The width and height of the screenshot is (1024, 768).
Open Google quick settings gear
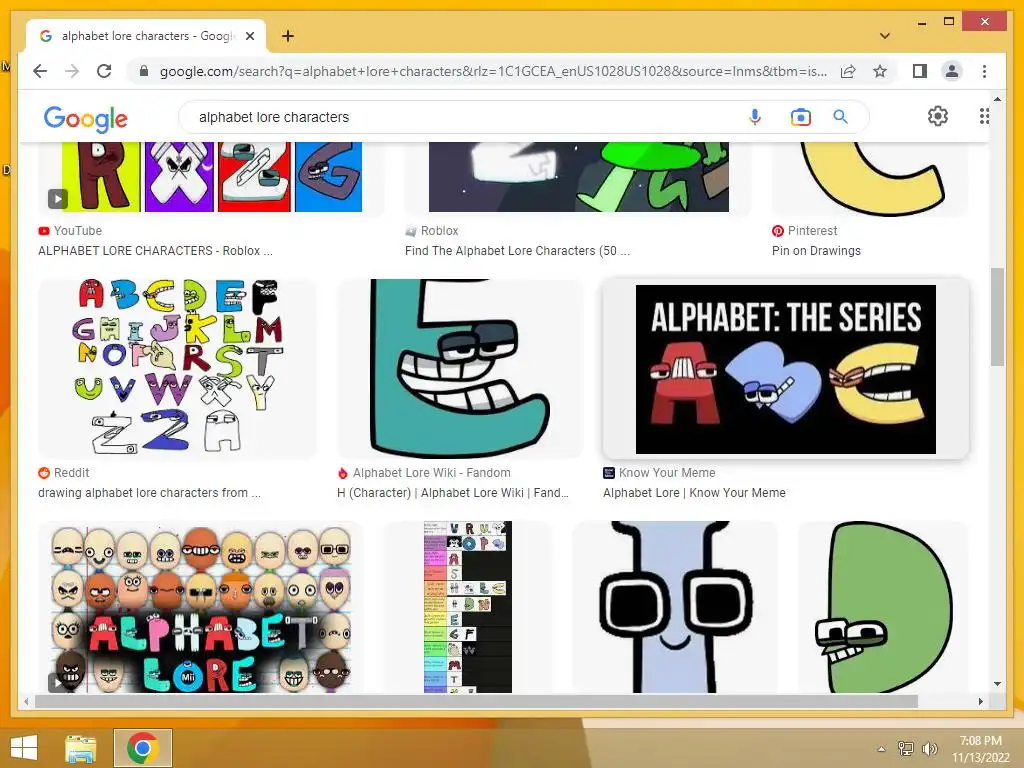coord(937,116)
